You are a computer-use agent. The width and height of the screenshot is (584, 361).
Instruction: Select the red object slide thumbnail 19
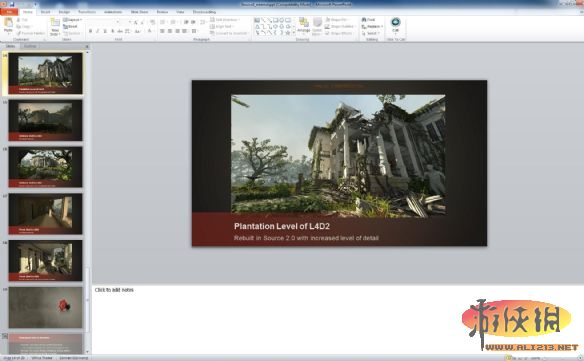click(45, 307)
